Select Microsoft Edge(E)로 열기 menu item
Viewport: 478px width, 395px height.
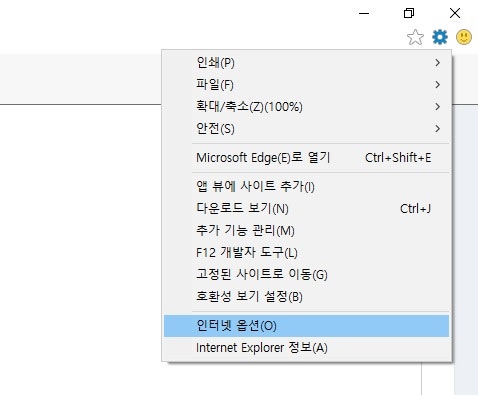coord(306,158)
